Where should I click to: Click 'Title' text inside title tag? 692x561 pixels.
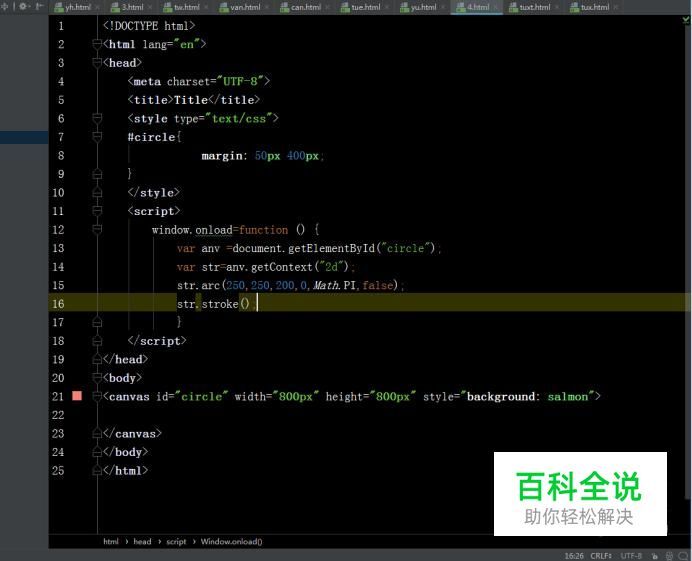point(191,100)
